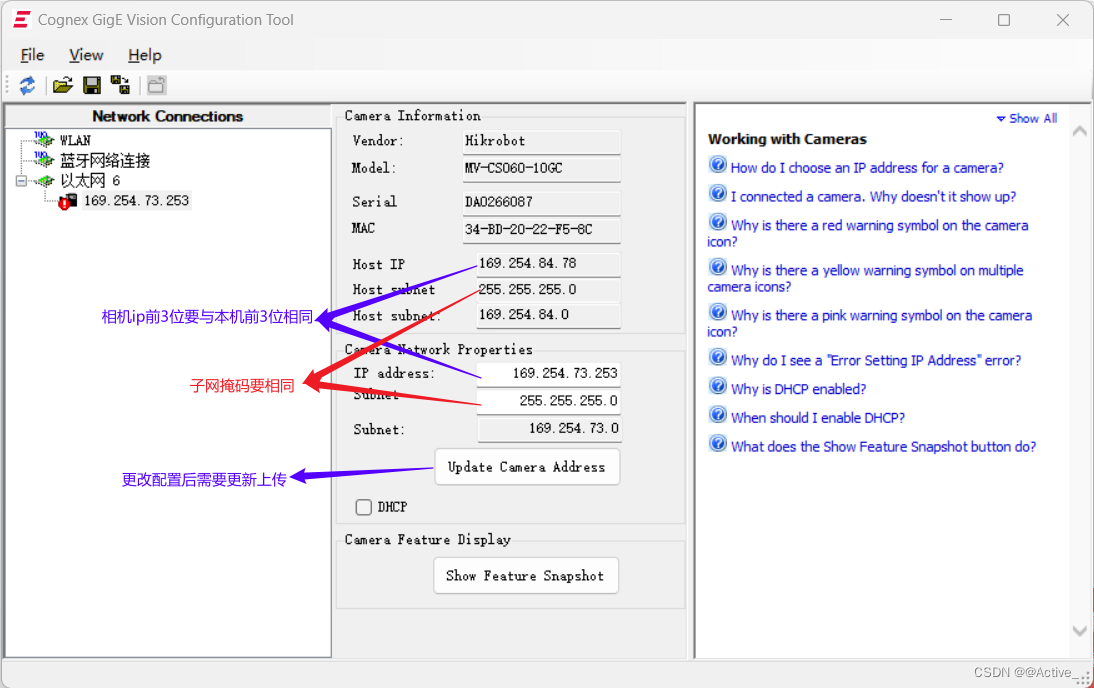Select the 以太网 6 tree item
Screen dimensions: 1094x688
(x=90, y=181)
